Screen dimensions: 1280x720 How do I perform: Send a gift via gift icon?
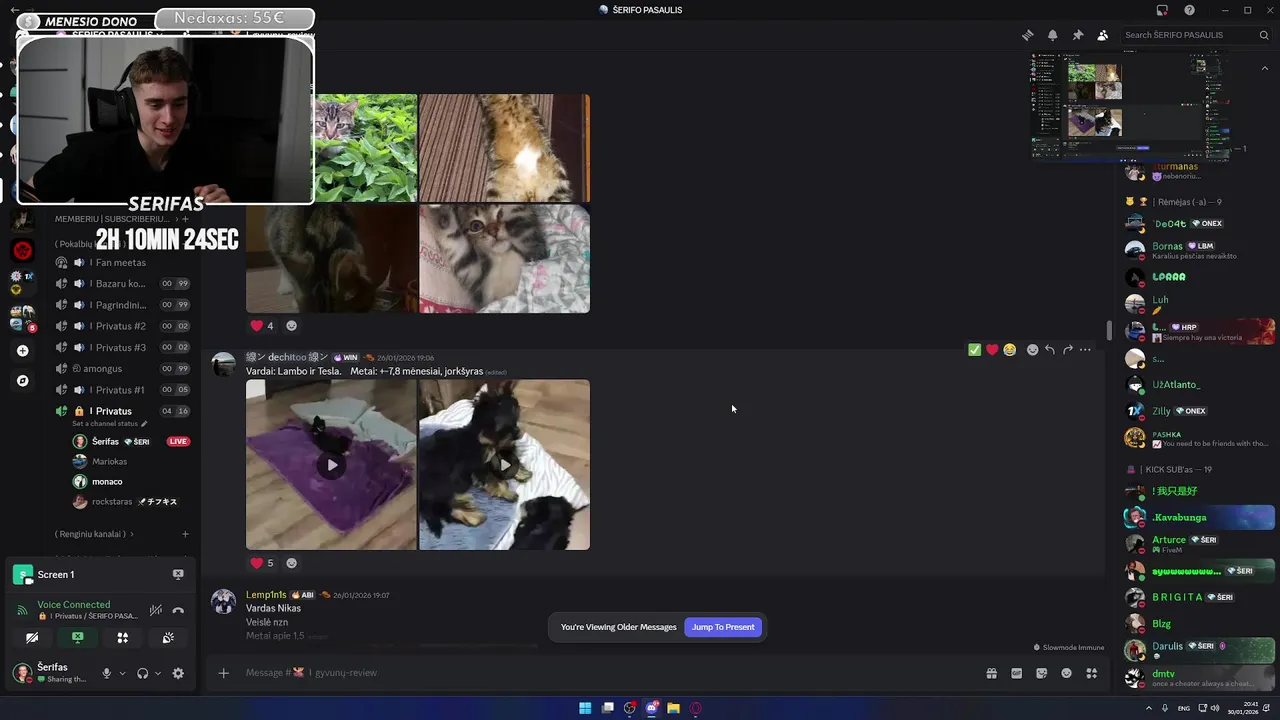[x=991, y=673]
